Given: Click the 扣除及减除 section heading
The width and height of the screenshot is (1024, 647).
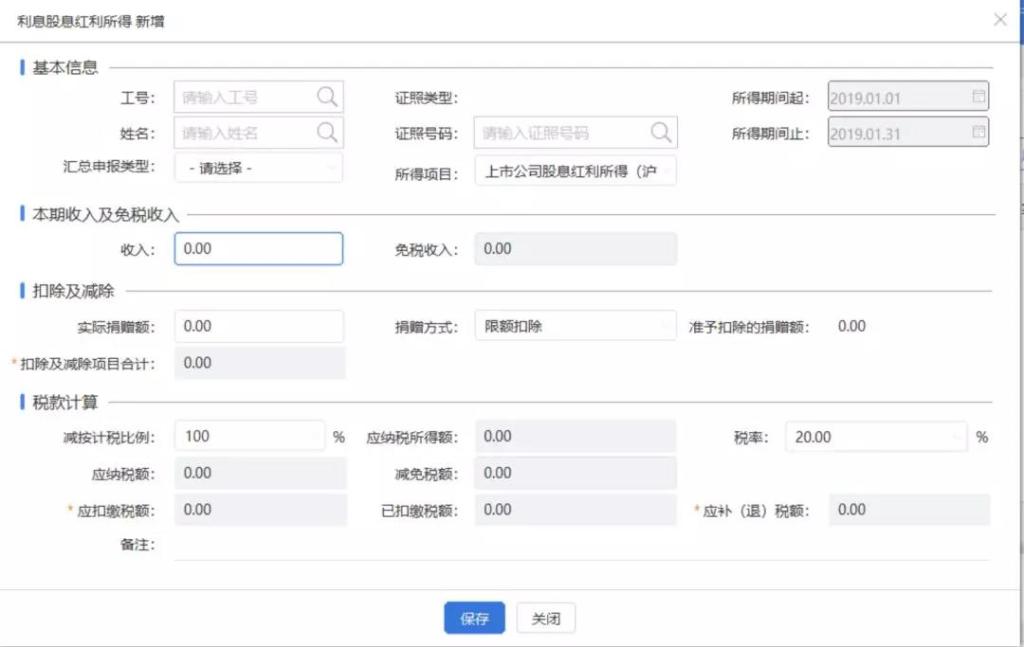Looking at the screenshot, I should (x=73, y=291).
